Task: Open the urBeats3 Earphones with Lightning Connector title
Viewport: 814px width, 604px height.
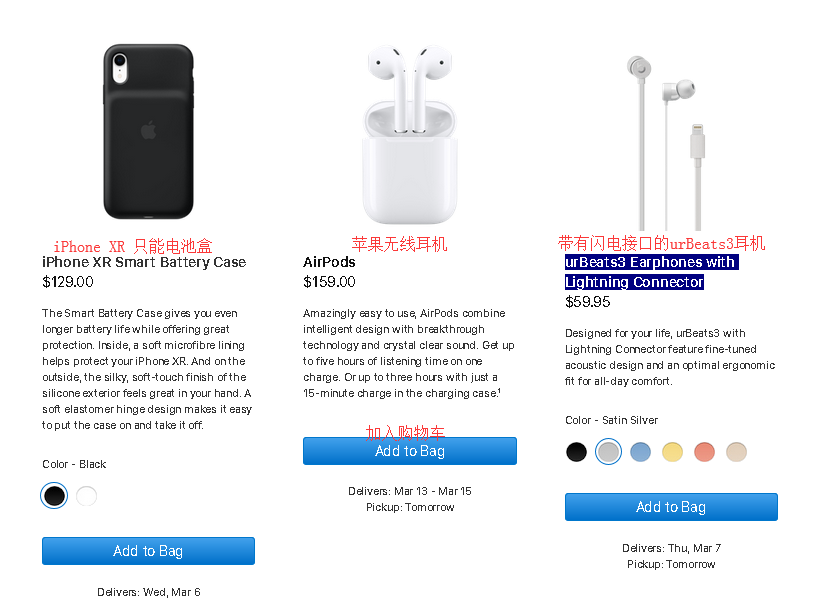Action: [x=650, y=272]
